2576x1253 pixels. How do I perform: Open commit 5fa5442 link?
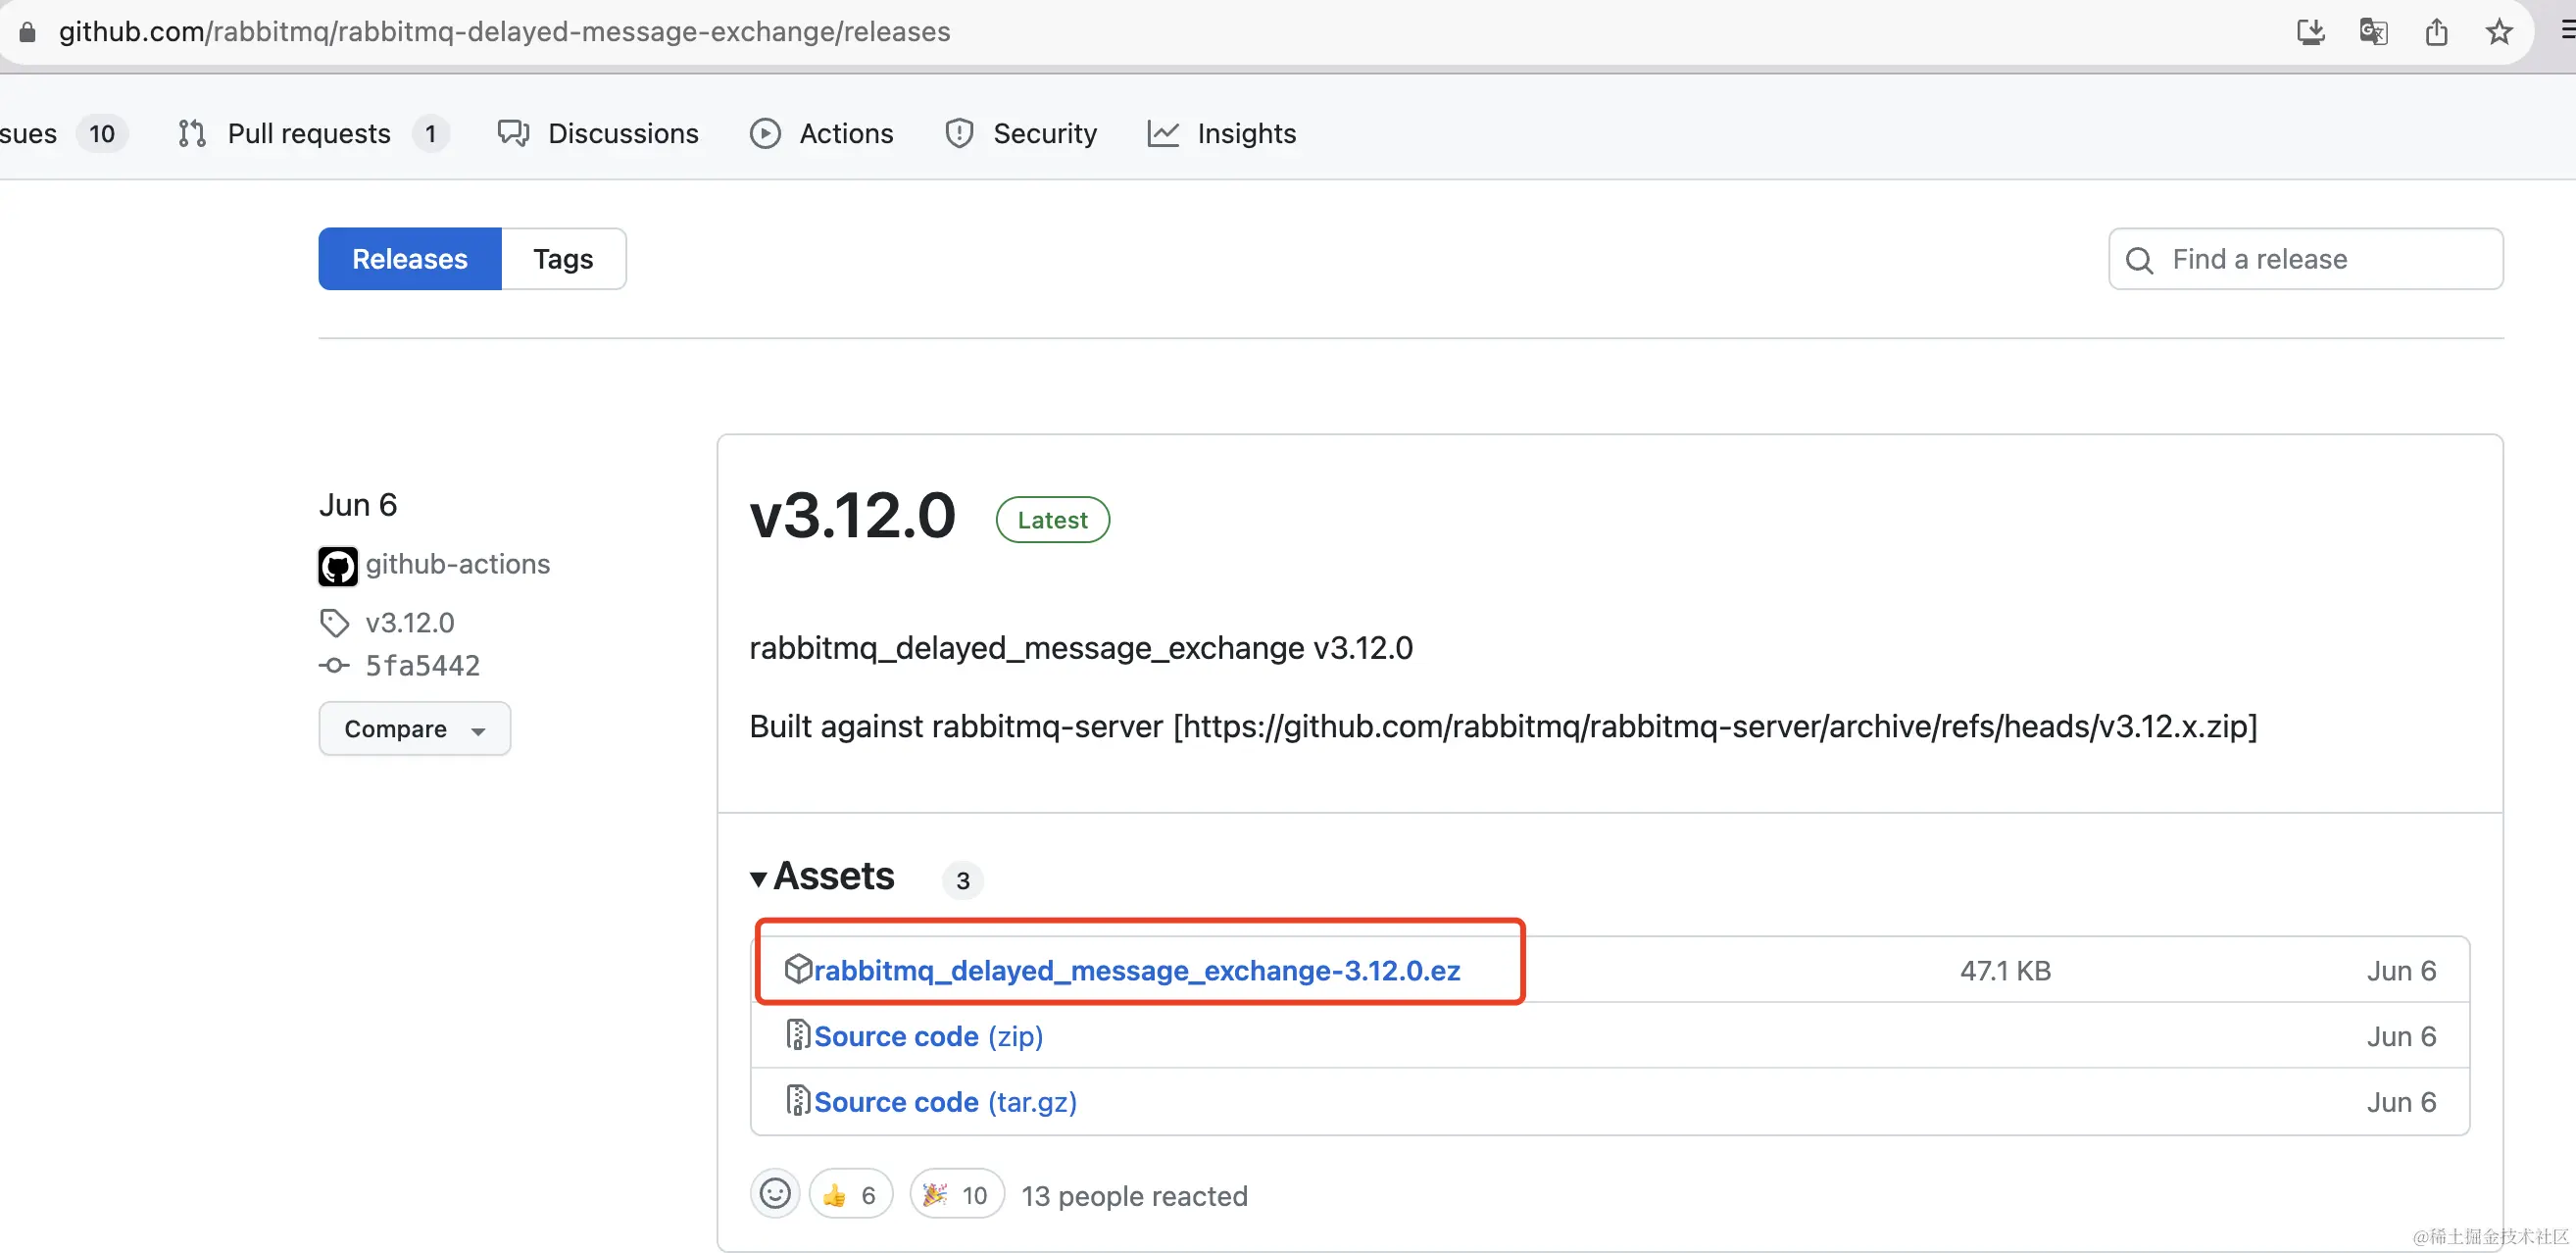(421, 666)
